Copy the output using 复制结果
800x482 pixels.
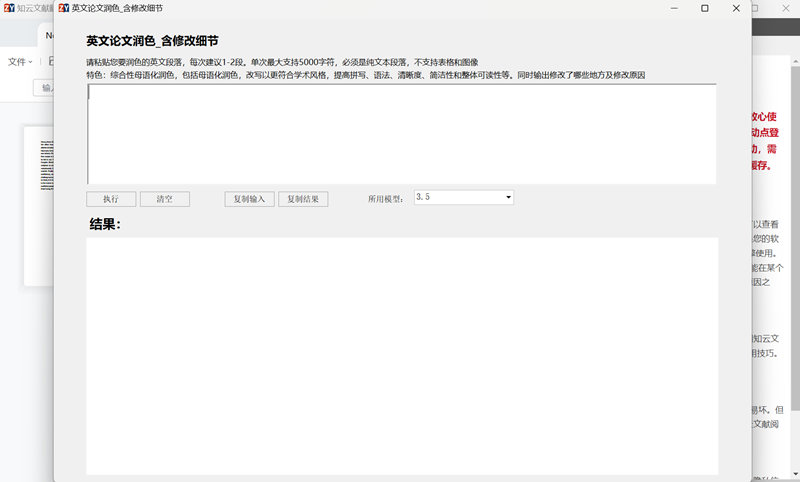point(302,199)
